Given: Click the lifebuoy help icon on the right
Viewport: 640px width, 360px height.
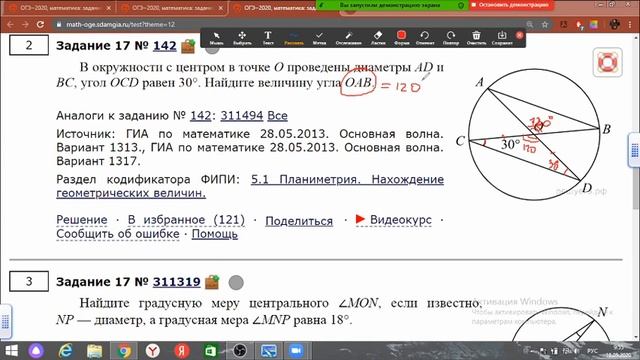Looking at the screenshot, I should (607, 62).
